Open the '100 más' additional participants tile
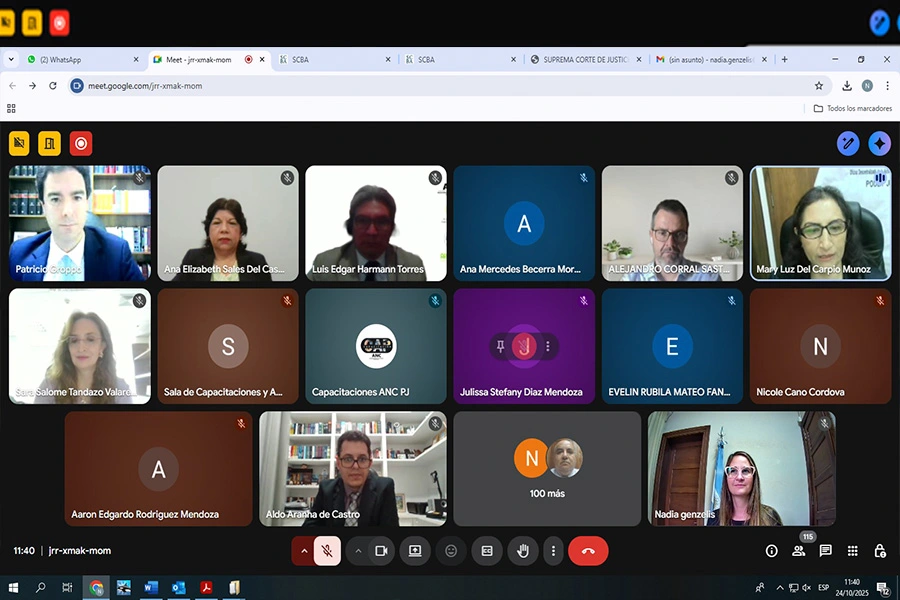 click(x=547, y=468)
